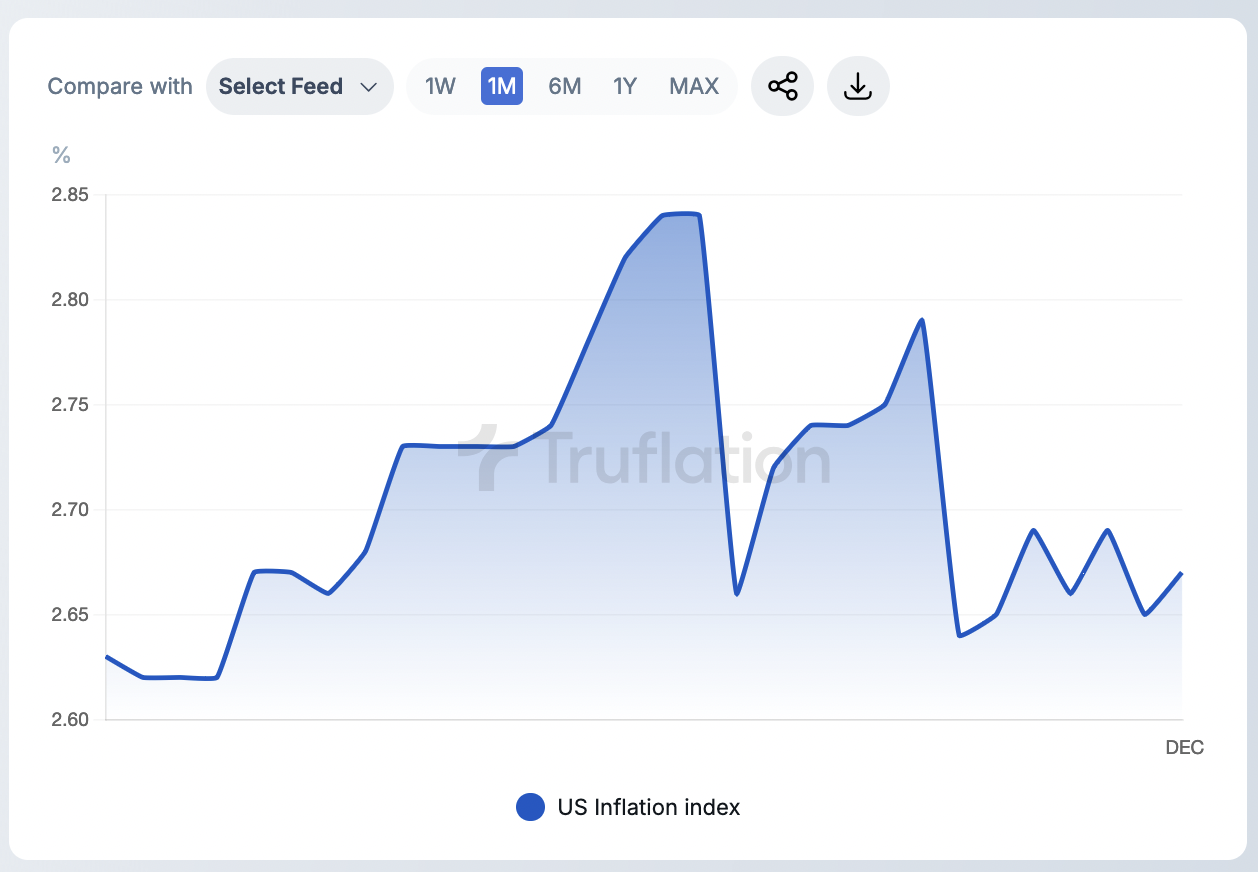Click the line's starting point at 2.63
Image resolution: width=1258 pixels, height=872 pixels.
click(107, 657)
